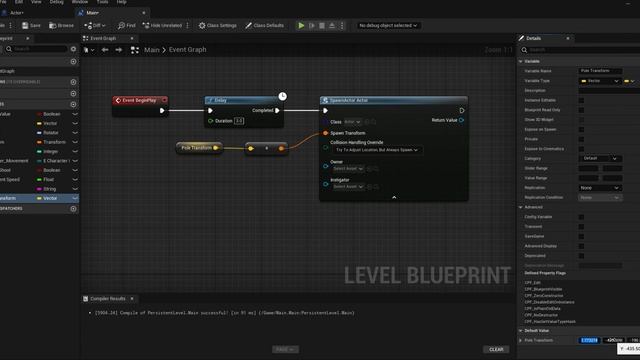The height and width of the screenshot is (360, 640).
Task: Collapse the Advanced section in Details
Action: click(x=521, y=207)
